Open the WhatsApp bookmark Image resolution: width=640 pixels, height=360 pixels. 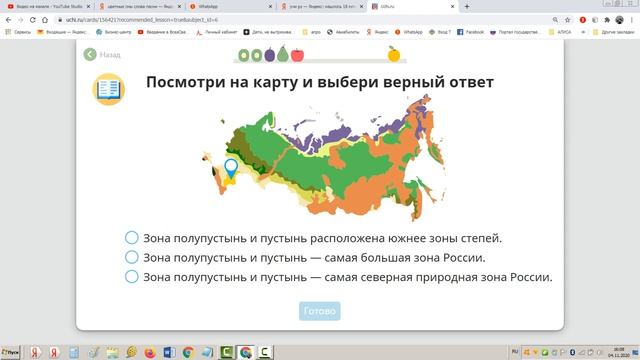[409, 32]
